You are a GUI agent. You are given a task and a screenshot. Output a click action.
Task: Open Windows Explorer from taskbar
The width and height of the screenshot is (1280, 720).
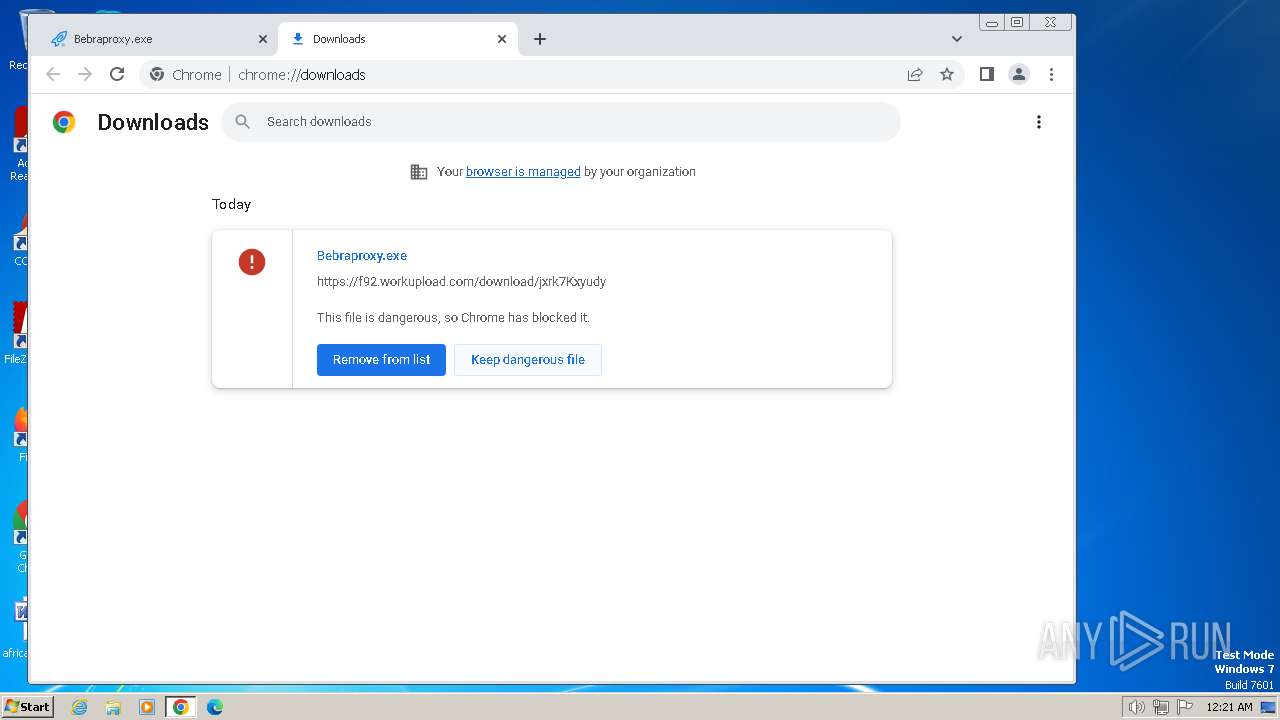pos(113,707)
